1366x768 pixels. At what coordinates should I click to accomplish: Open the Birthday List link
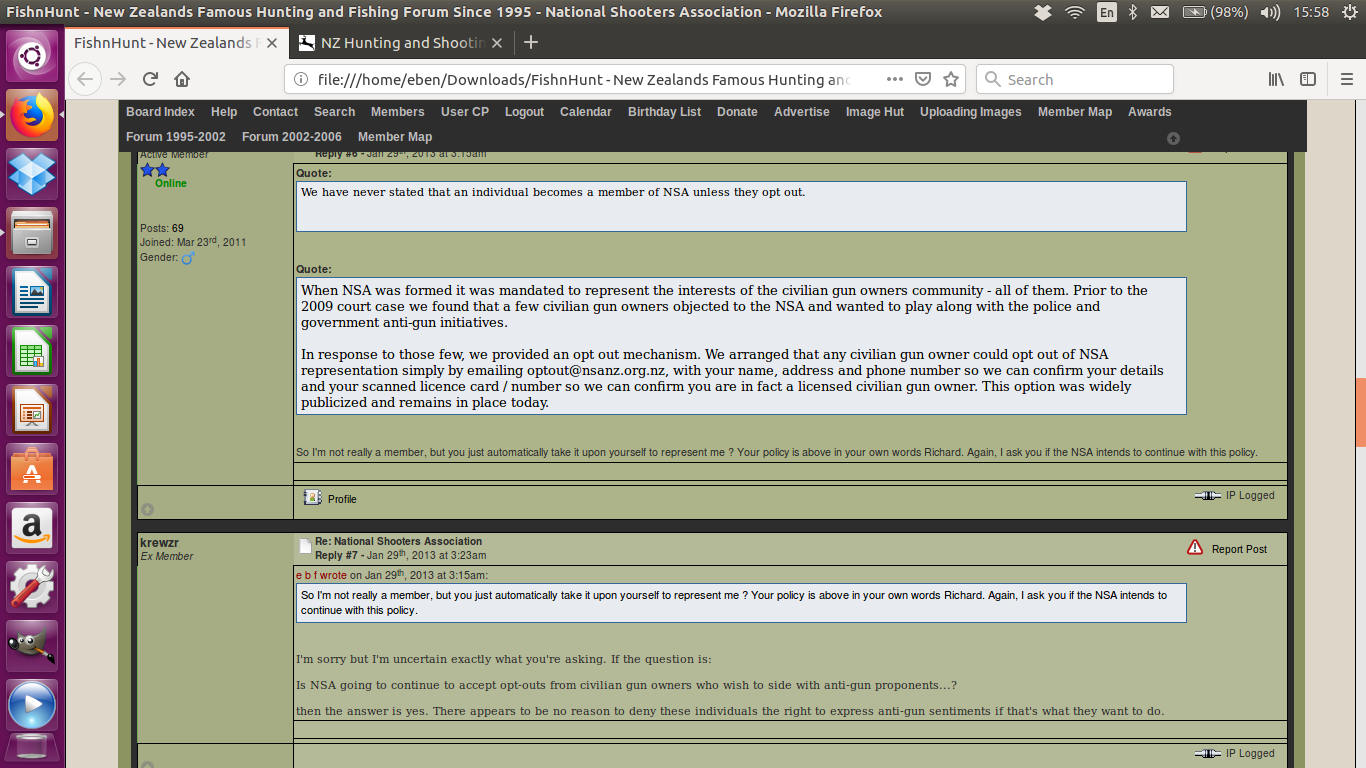664,112
